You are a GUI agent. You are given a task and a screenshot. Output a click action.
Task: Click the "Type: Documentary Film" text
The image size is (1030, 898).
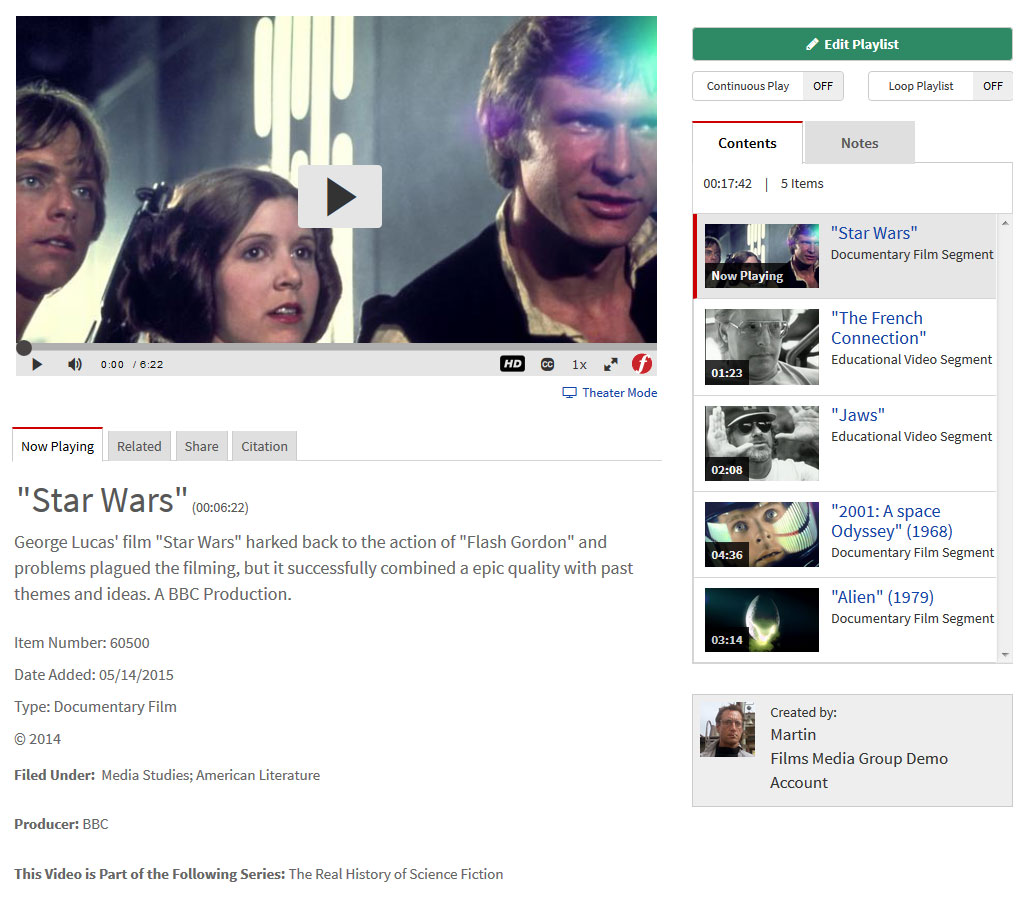[96, 707]
